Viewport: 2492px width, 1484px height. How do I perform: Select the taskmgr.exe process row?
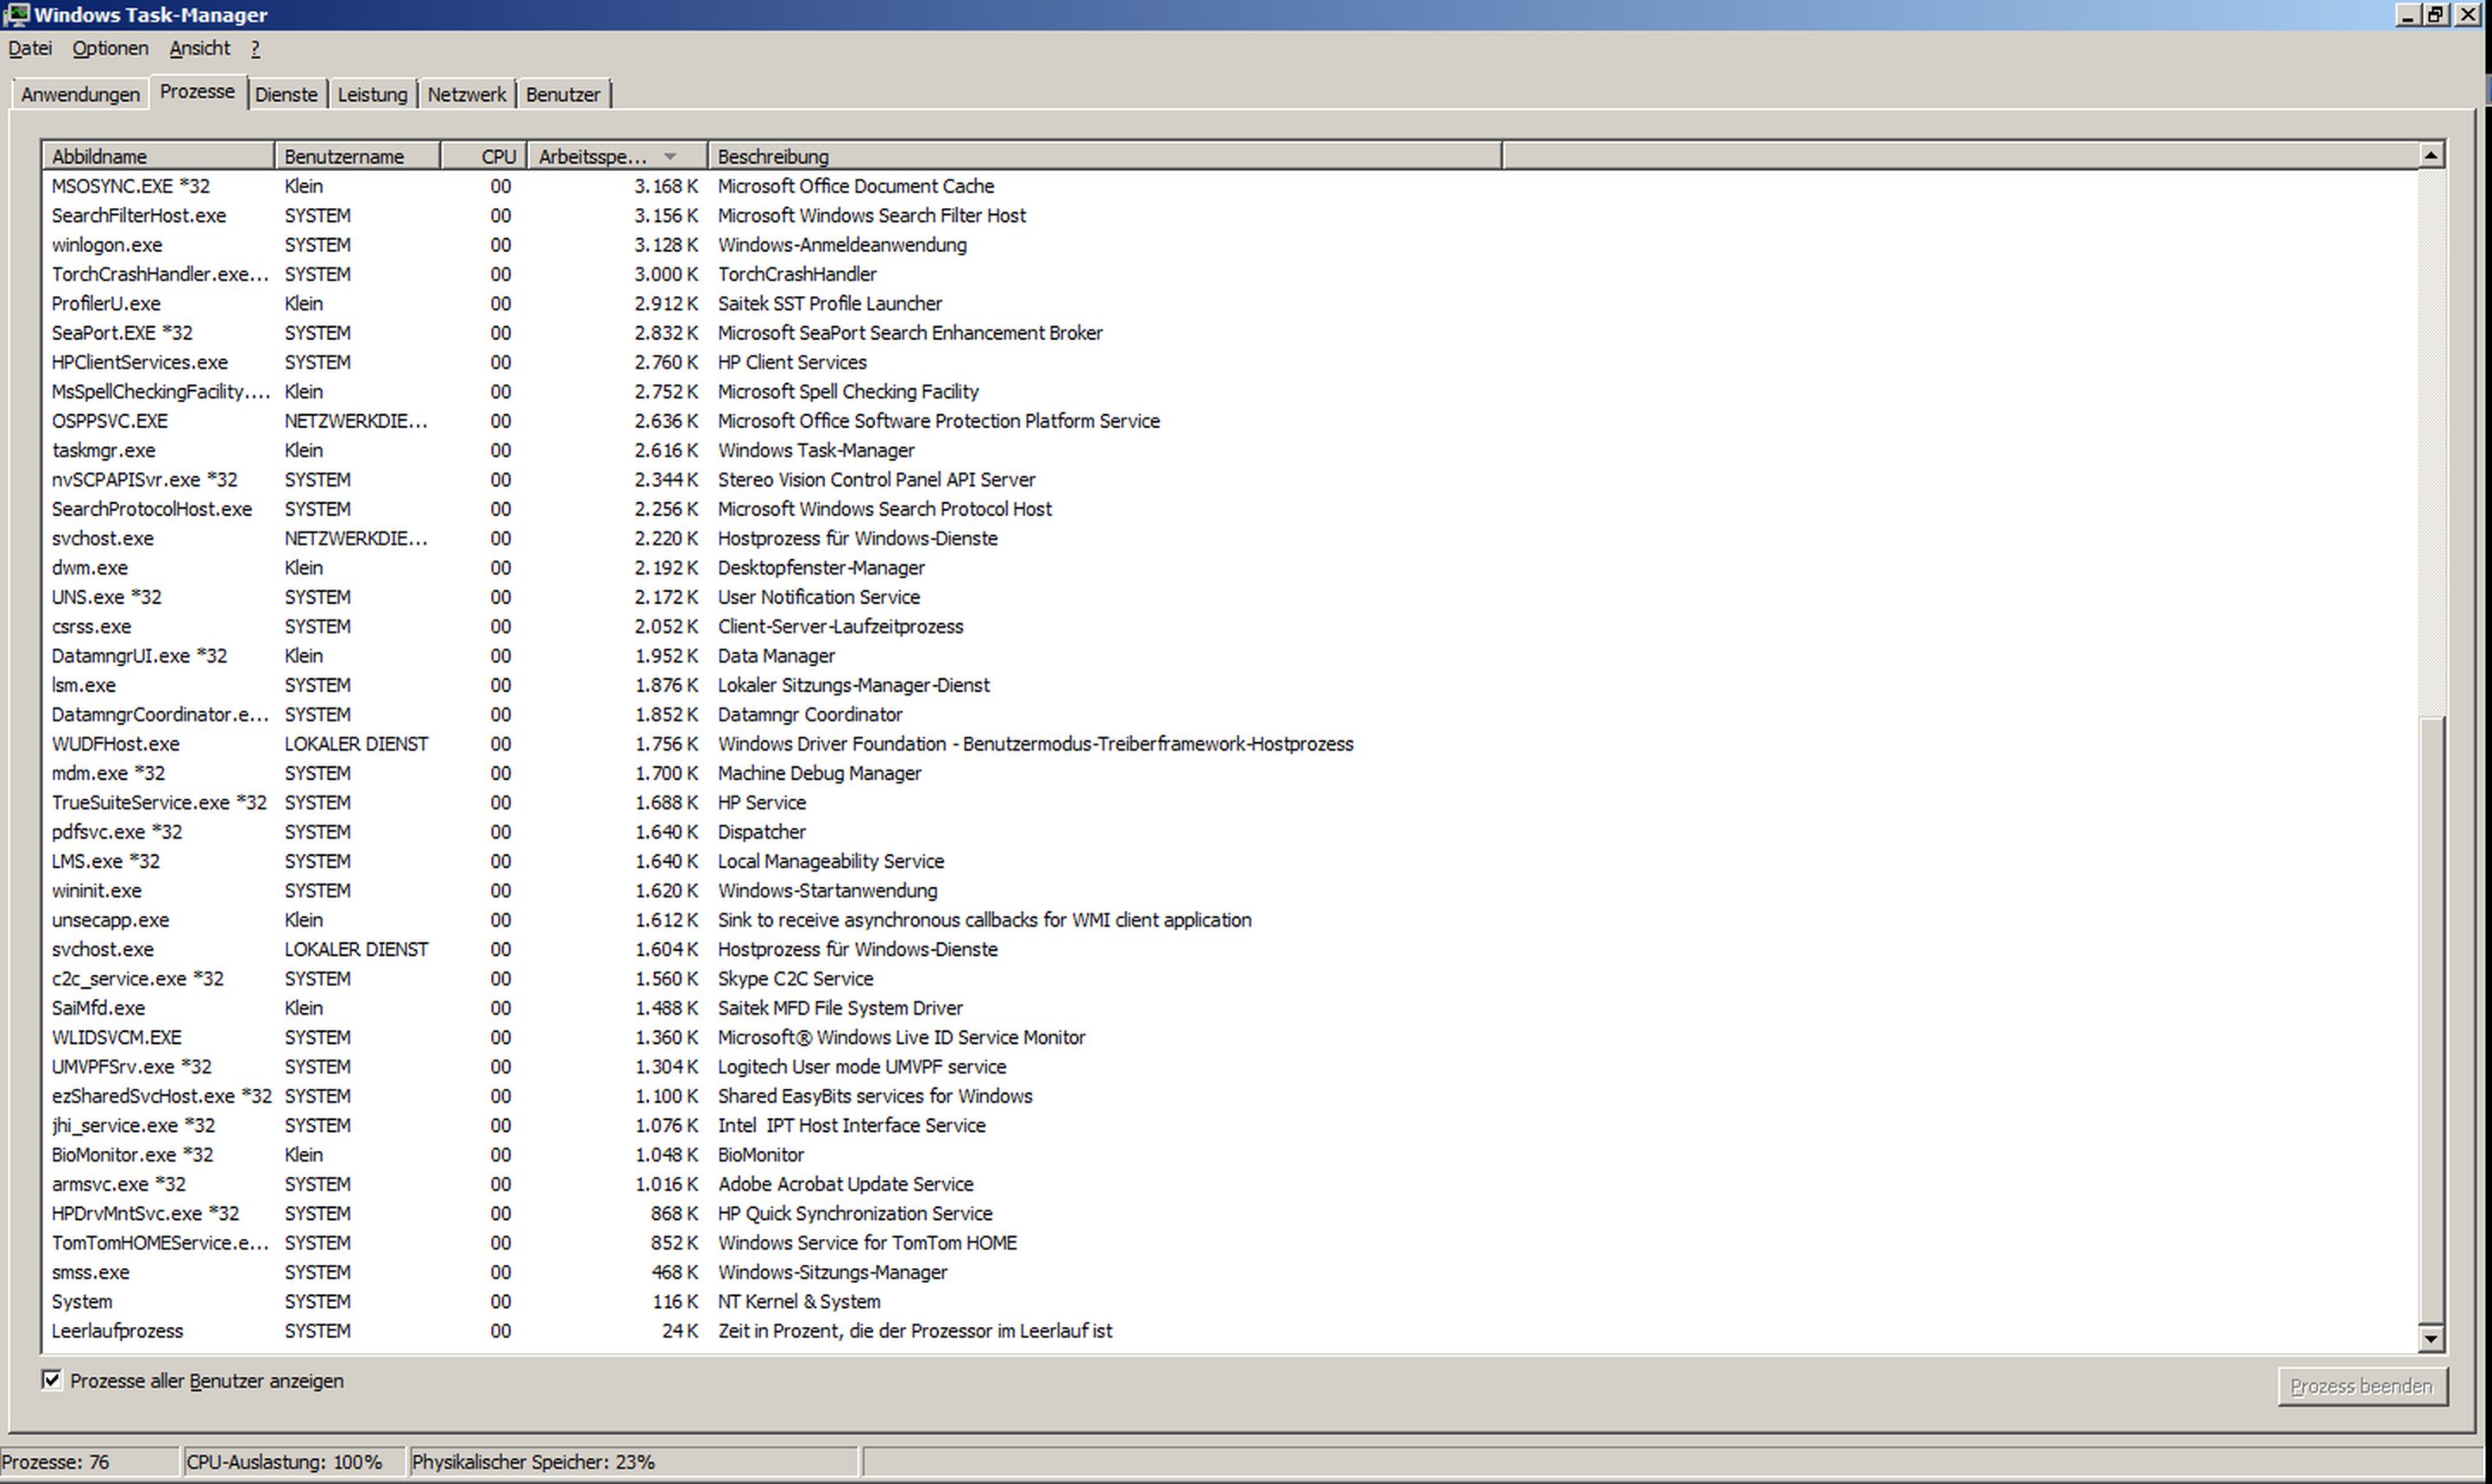(104, 451)
